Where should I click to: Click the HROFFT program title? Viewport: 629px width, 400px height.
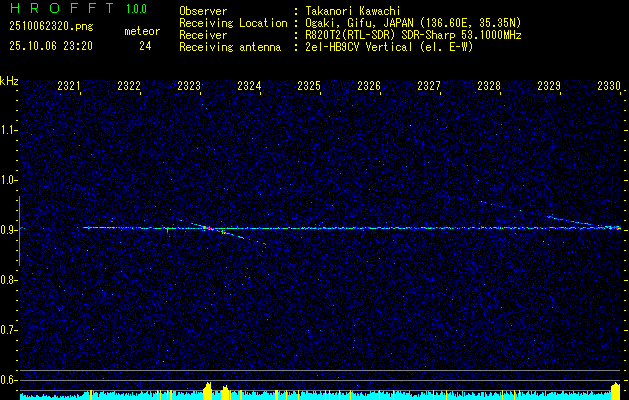pyautogui.click(x=61, y=8)
